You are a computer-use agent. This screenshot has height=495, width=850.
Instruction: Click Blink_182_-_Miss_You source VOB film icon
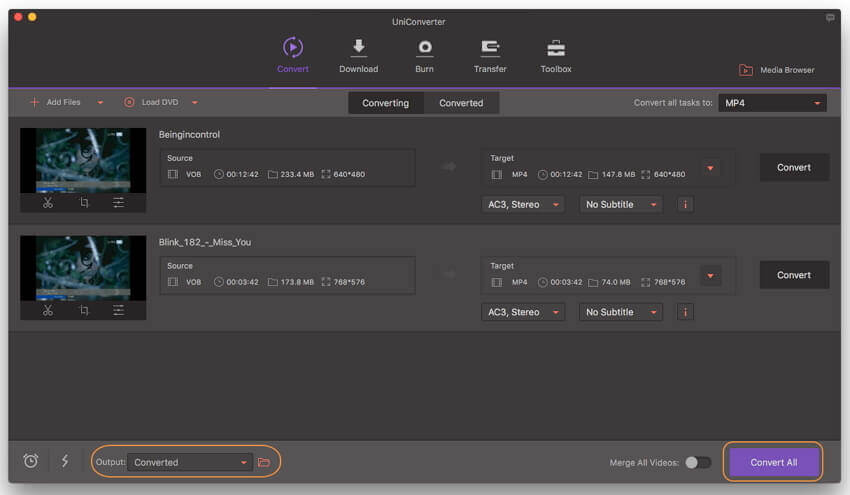click(x=172, y=282)
